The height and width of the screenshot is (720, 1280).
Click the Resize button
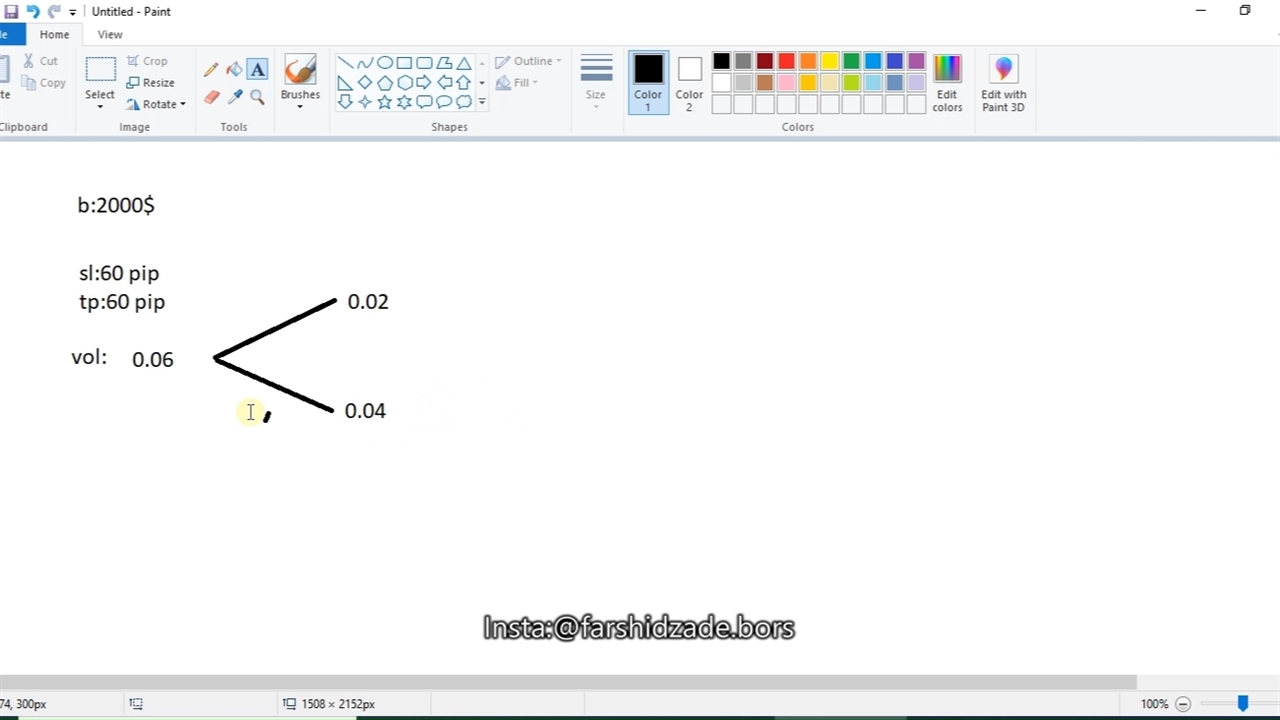pos(151,83)
